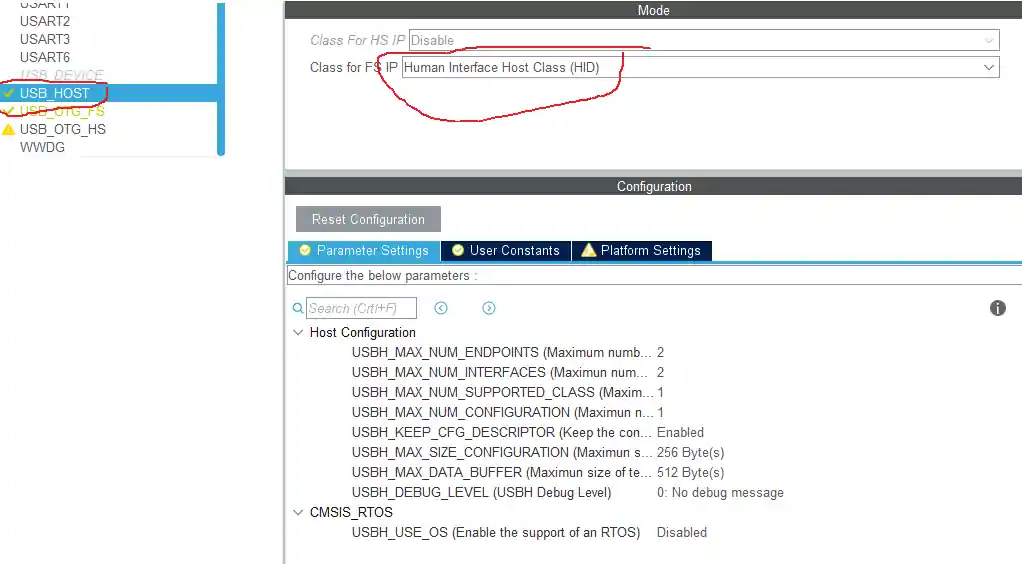
Task: Click the warning icon on Platform Settings tab
Action: 589,250
